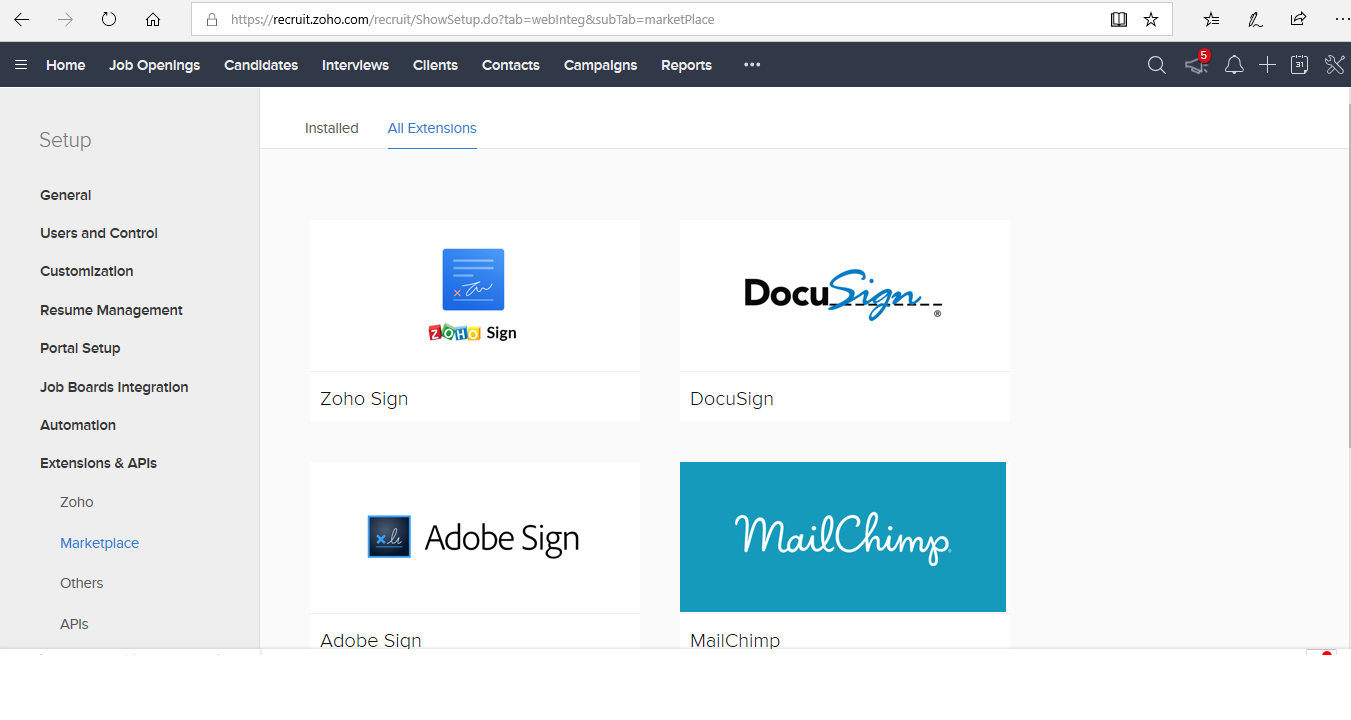Open APIs in the sidebar
1351x720 pixels.
(x=74, y=624)
